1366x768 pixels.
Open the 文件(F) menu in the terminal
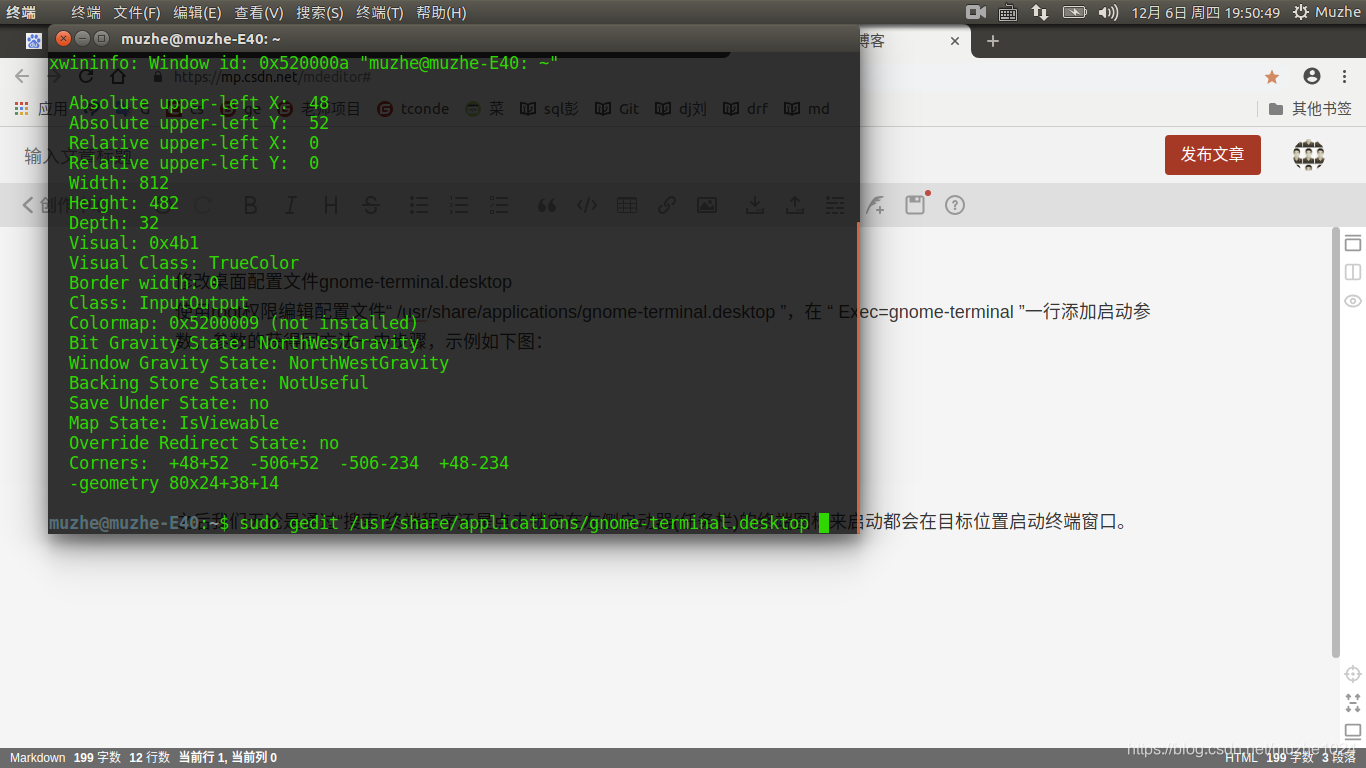pos(137,12)
